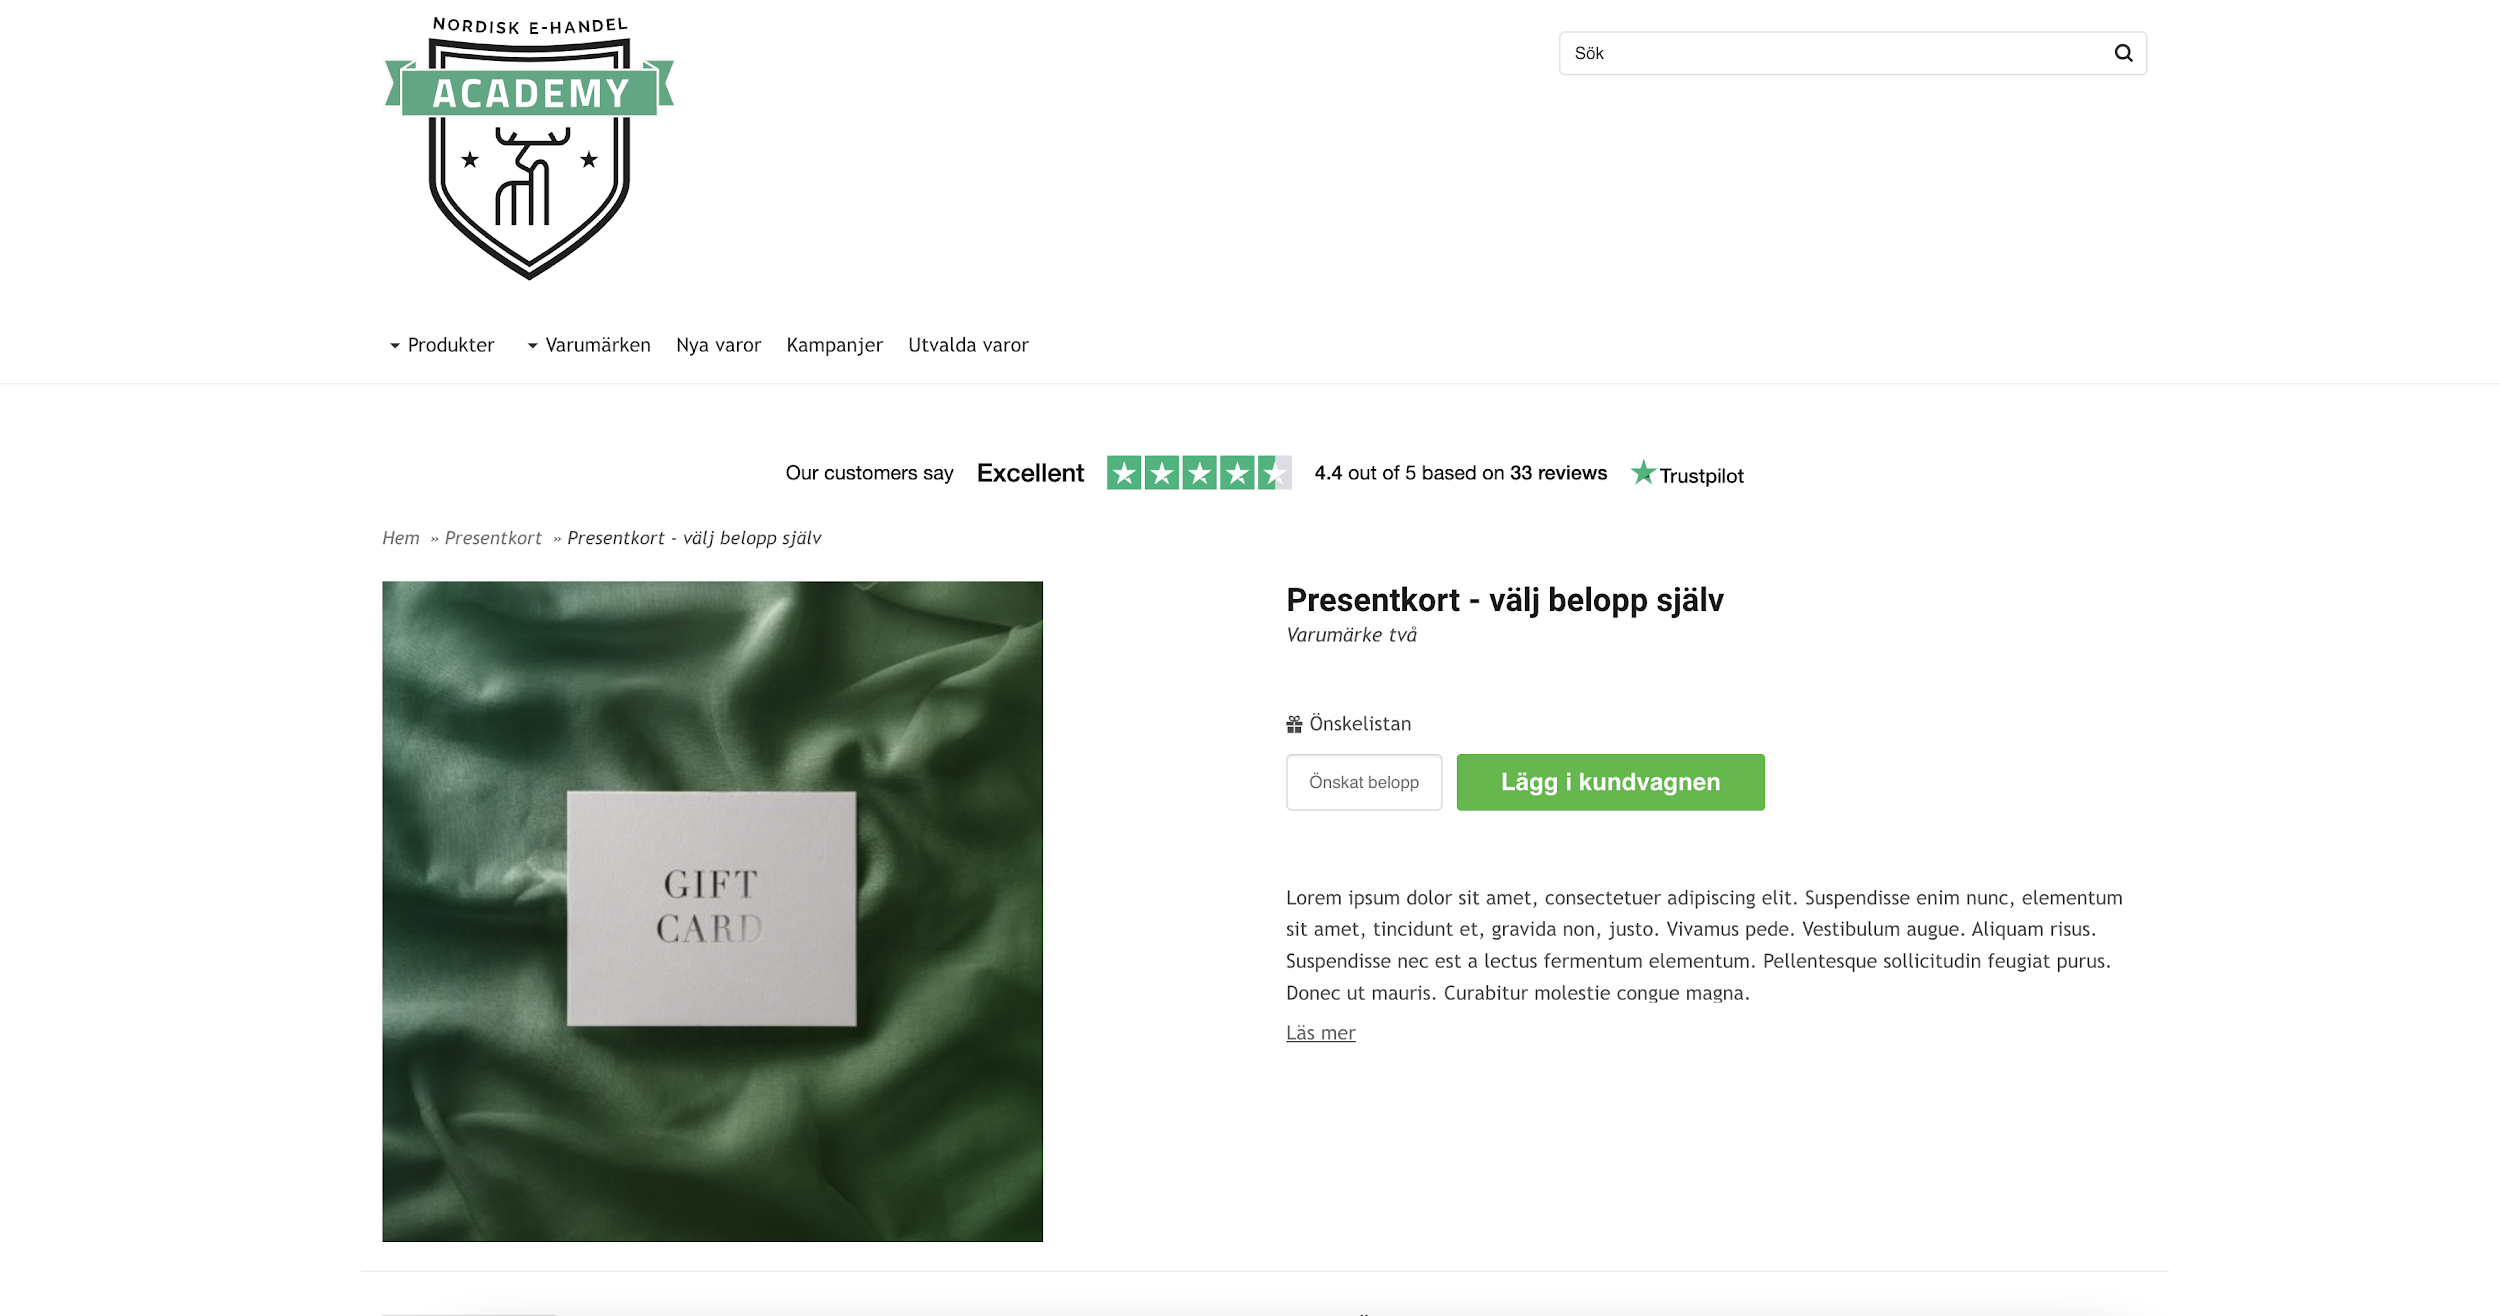
Task: Go to Utvalda varor
Action: coord(968,345)
